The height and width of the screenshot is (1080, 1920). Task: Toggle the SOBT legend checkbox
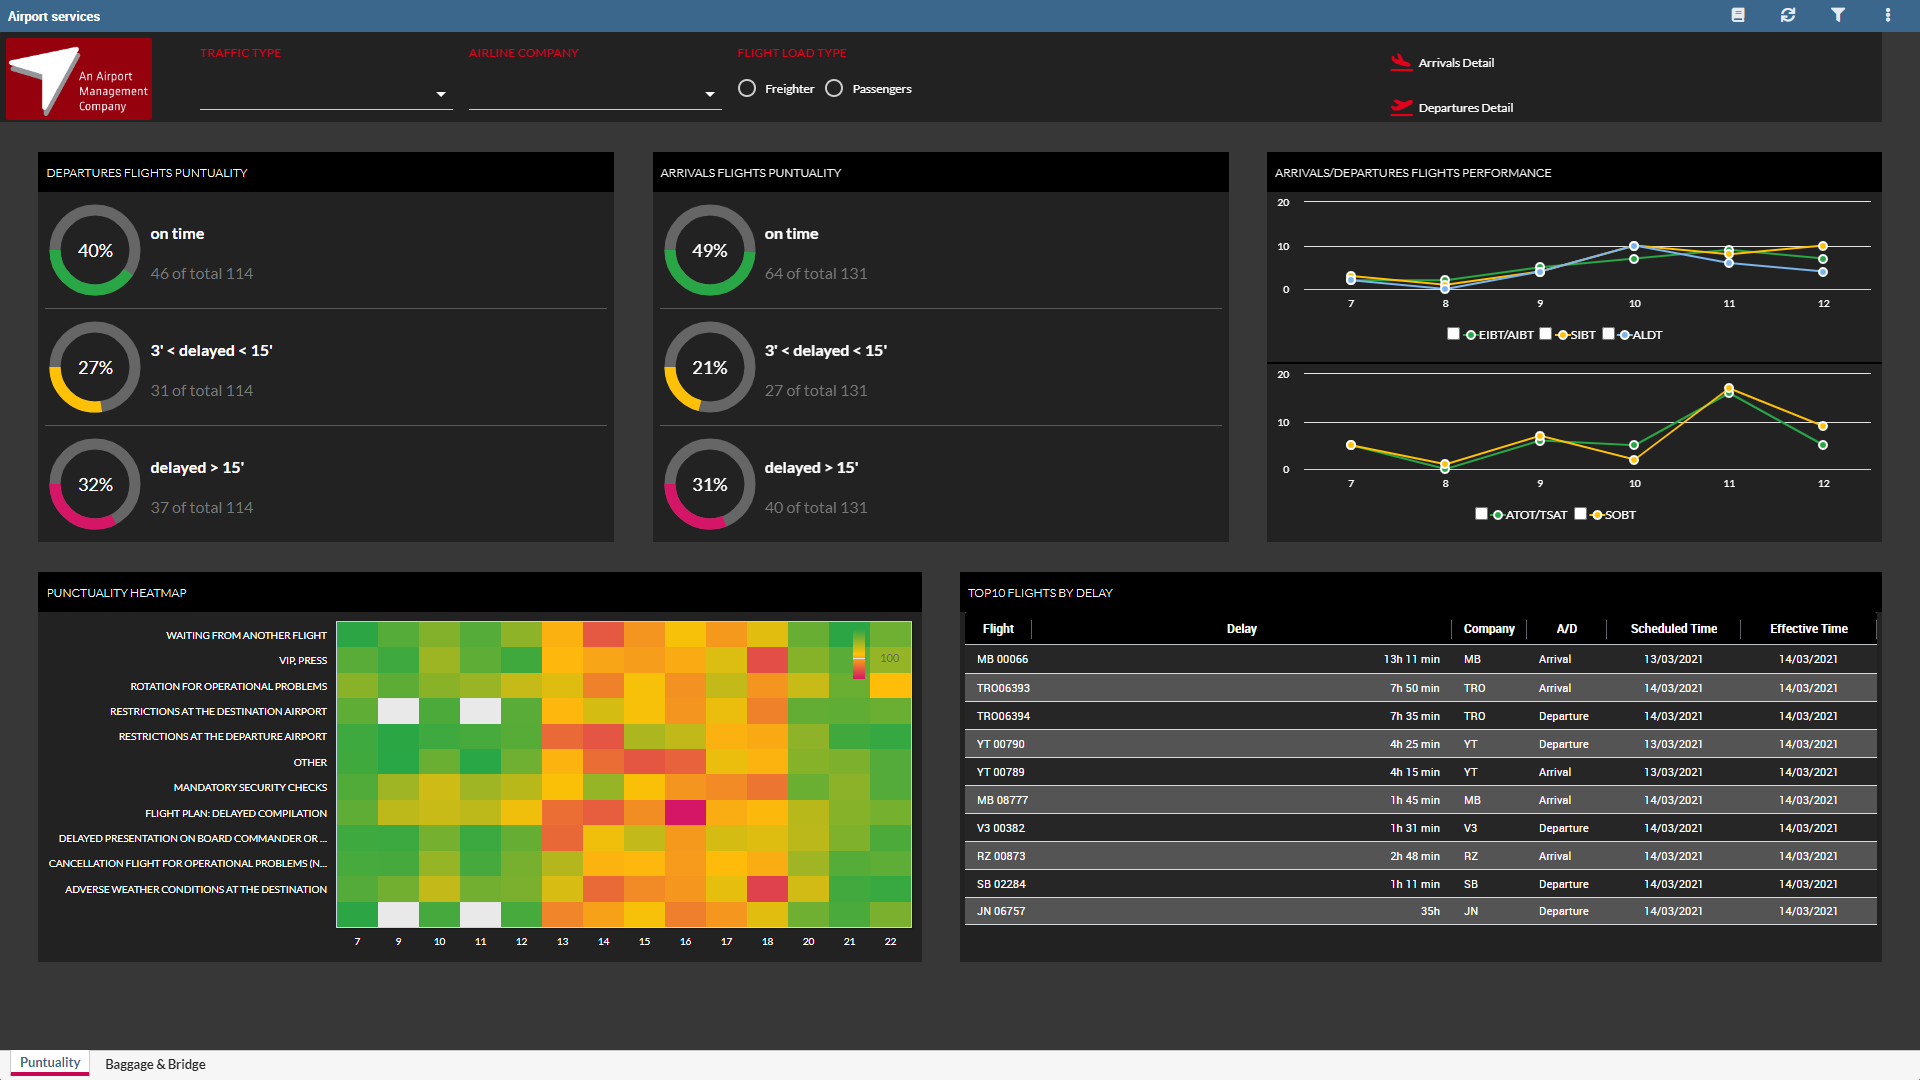point(1580,514)
